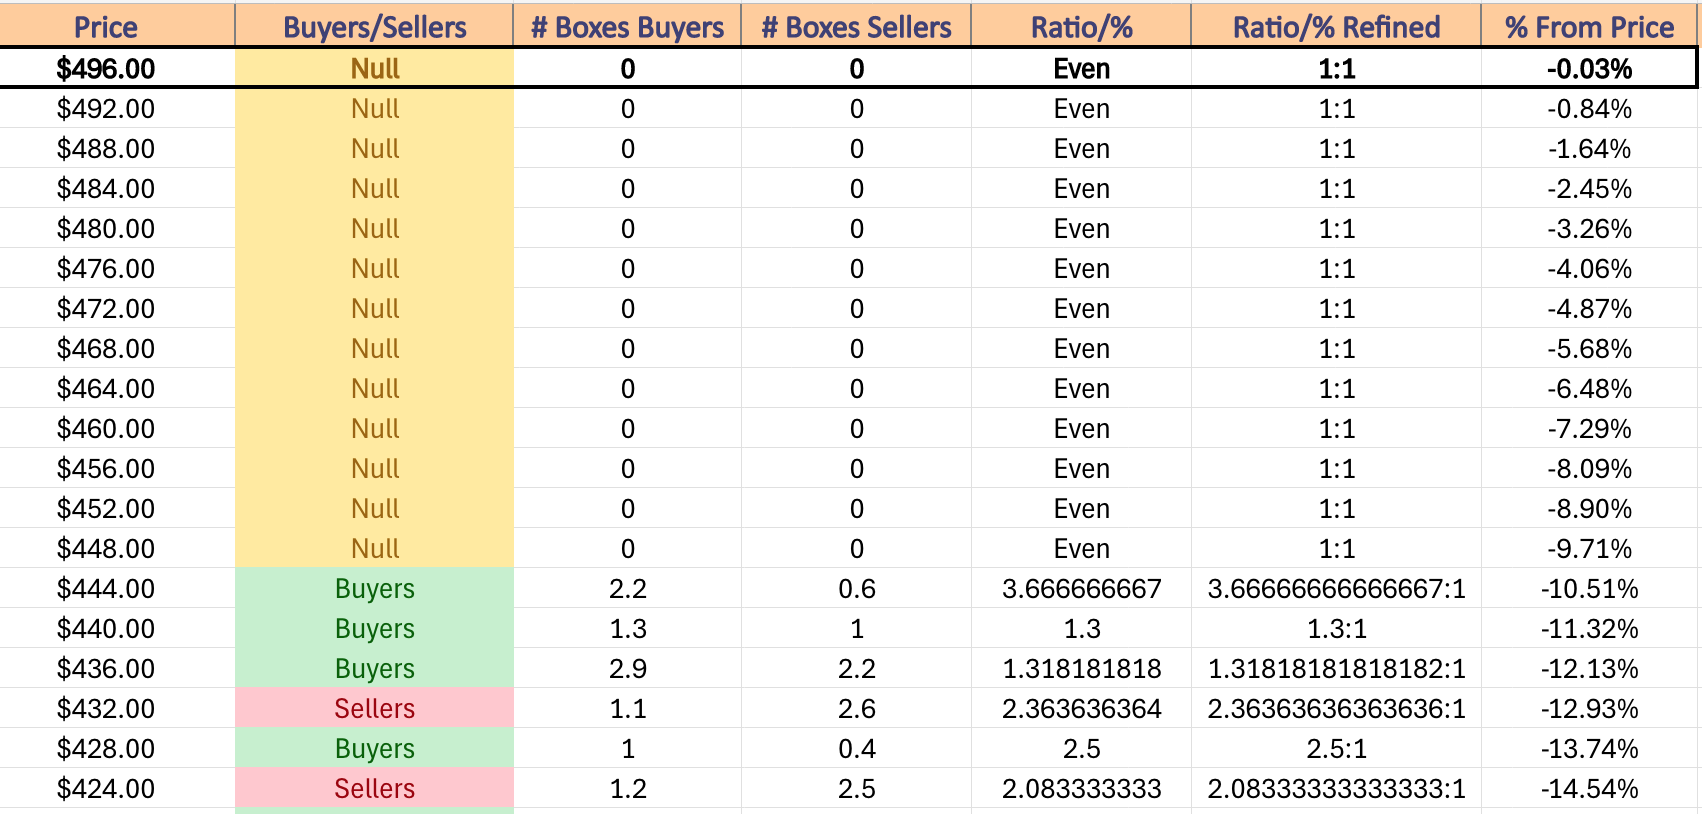1702x814 pixels.
Task: Click the Null cell in the $492.00 row
Action: coord(375,109)
